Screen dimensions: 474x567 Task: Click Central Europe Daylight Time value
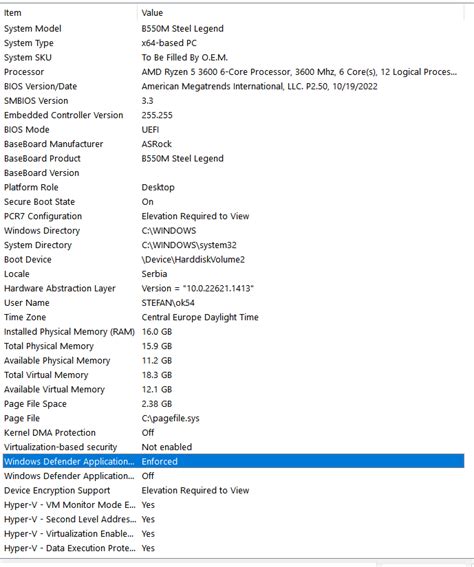click(x=200, y=317)
